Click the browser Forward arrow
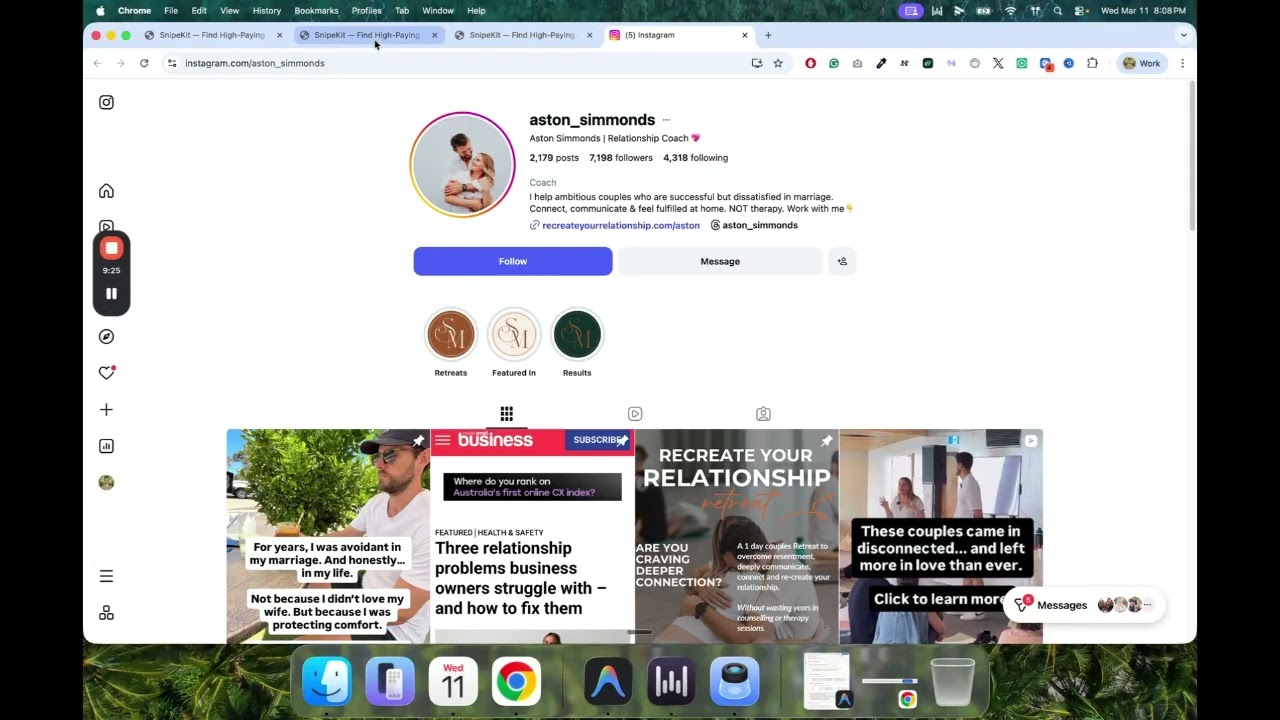The height and width of the screenshot is (720, 1280). point(120,63)
